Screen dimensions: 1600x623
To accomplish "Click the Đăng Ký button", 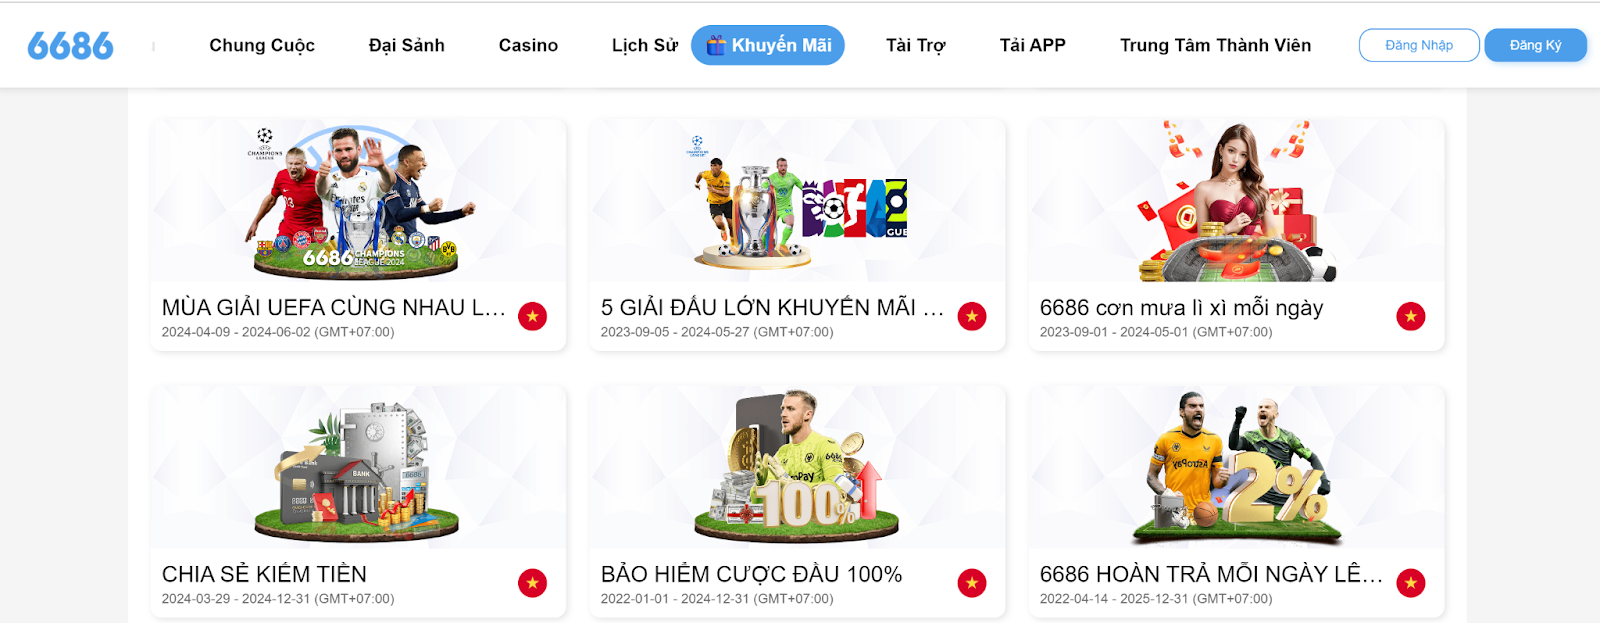I will [1535, 45].
